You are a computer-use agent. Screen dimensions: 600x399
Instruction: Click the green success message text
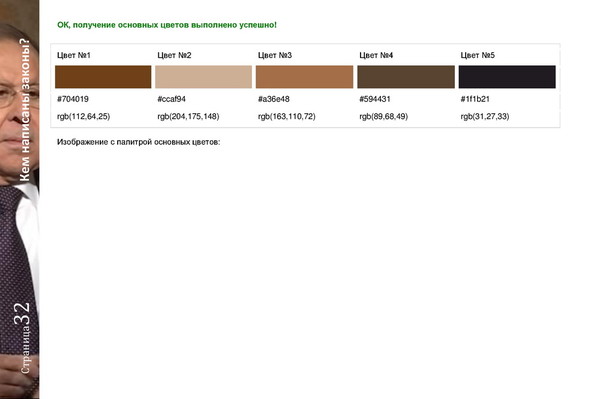point(167,25)
